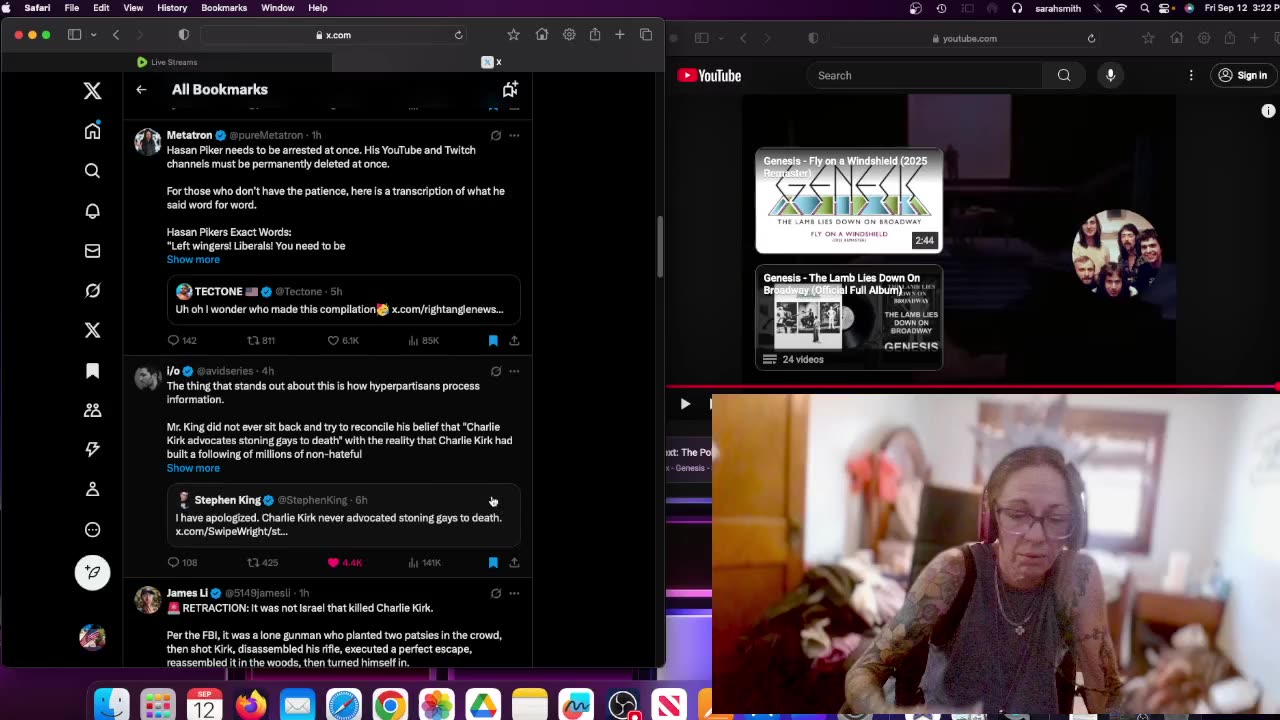Remove bookmark on the i/o post

click(x=493, y=563)
